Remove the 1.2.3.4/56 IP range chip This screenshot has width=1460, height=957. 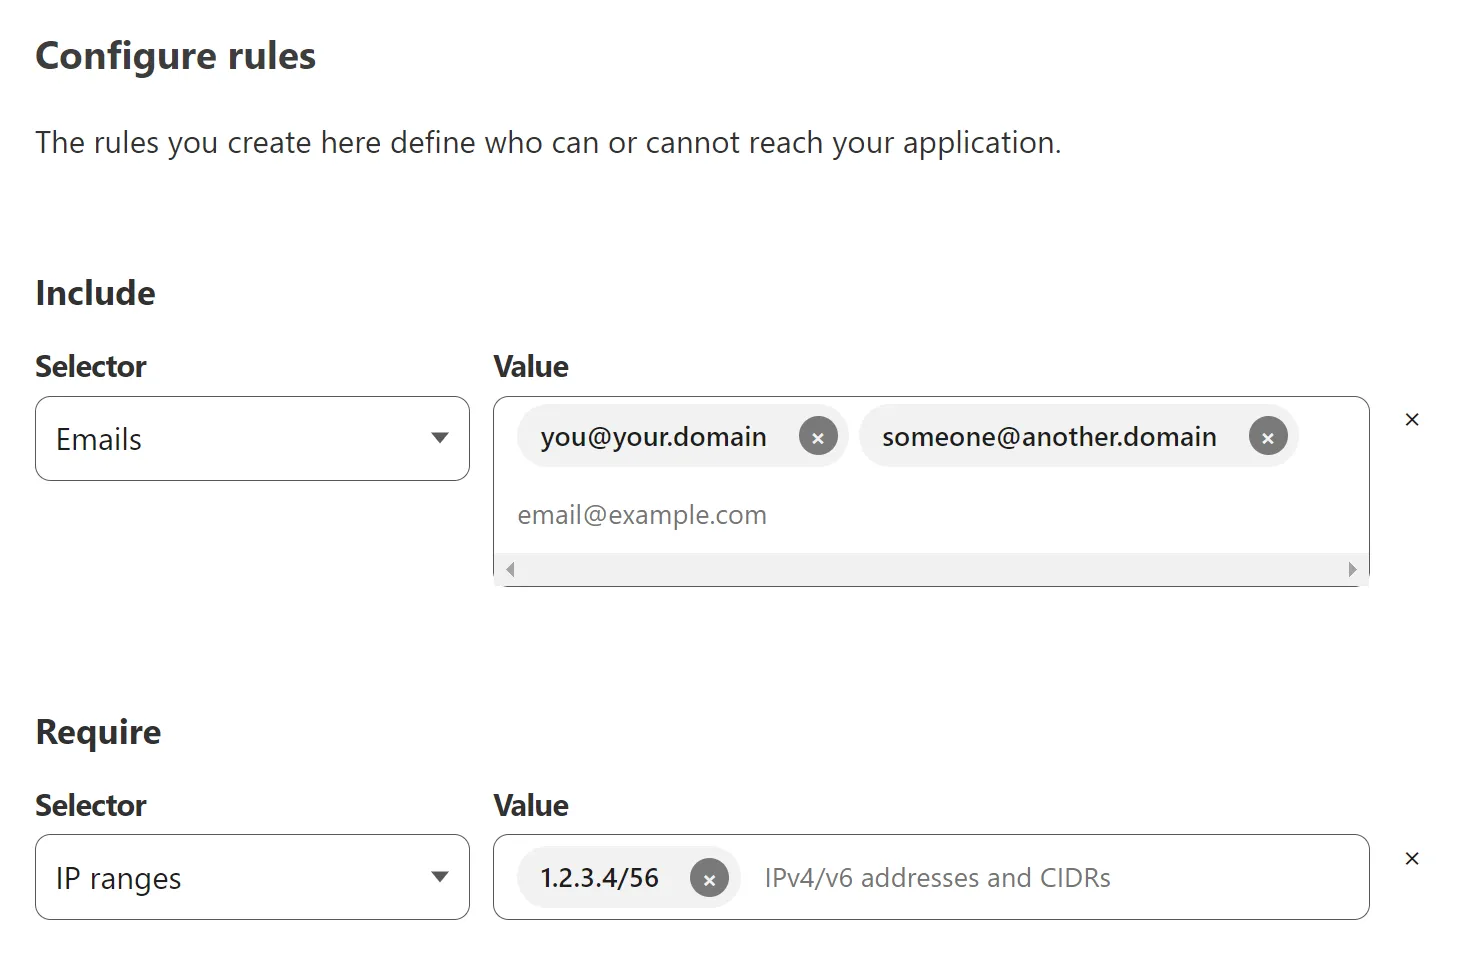point(709,878)
